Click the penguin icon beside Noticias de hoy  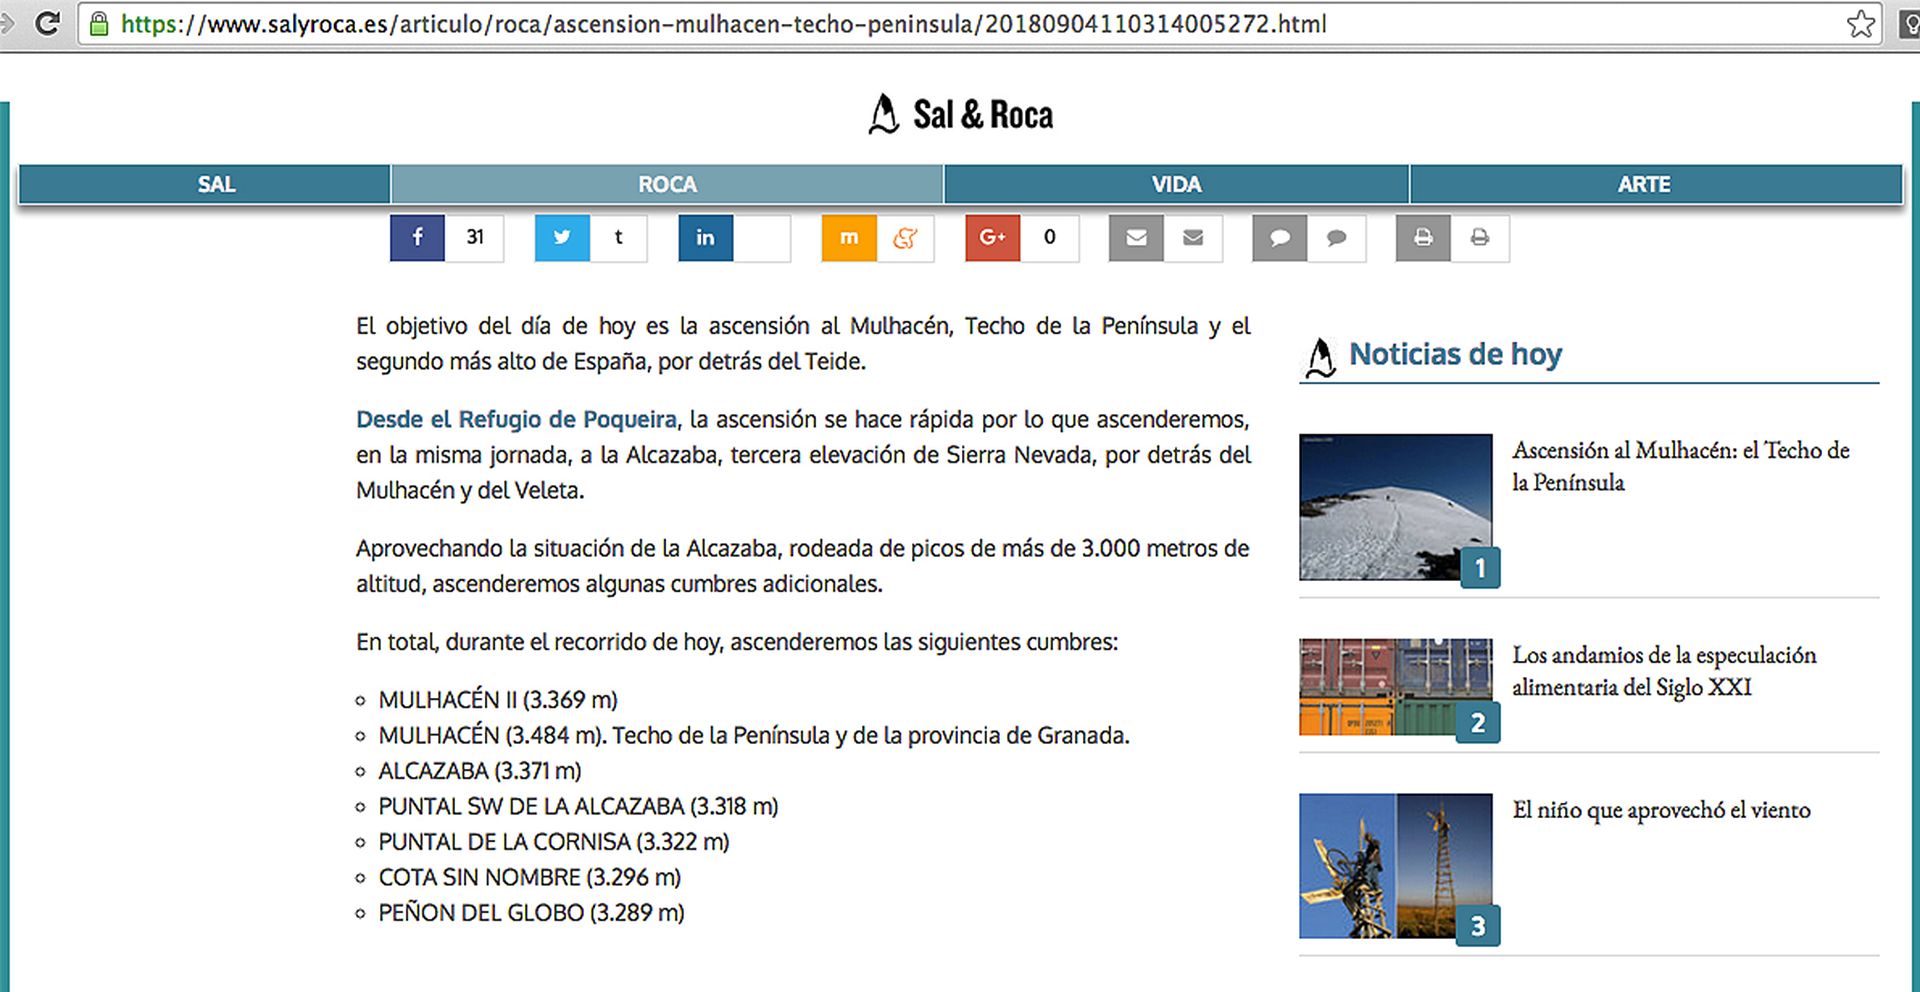coord(1320,357)
